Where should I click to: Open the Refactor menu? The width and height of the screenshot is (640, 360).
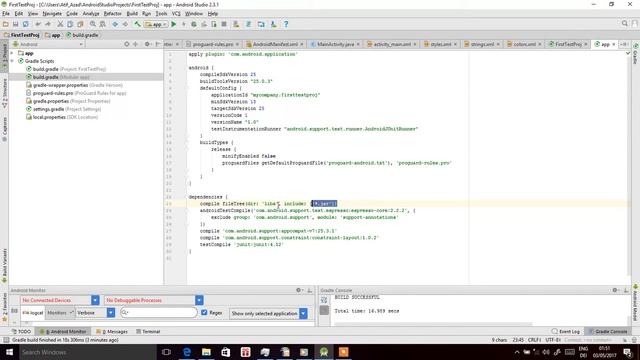[112, 13]
